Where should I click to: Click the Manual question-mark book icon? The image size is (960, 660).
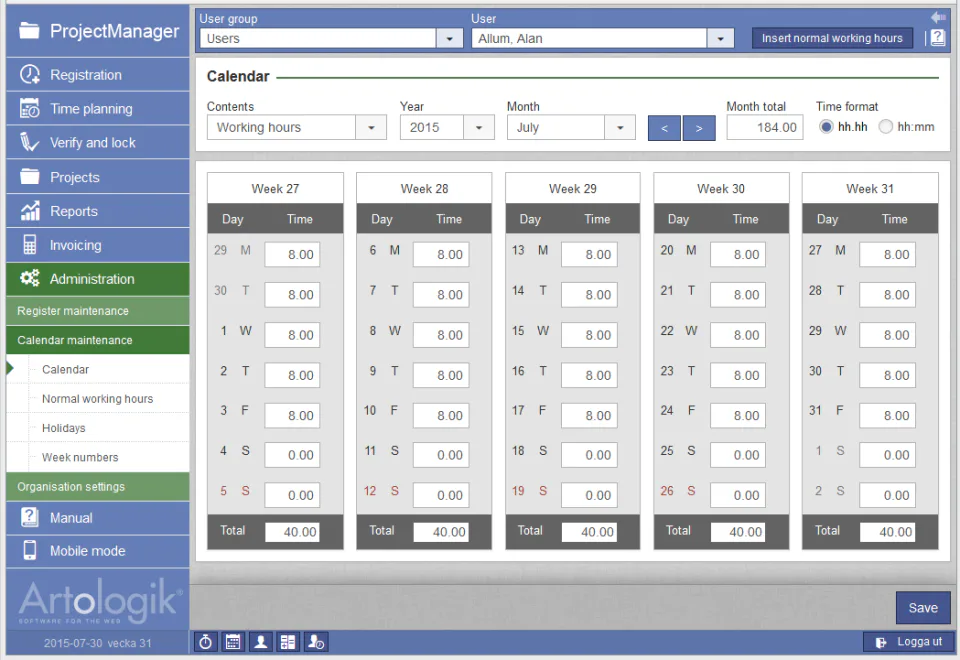click(29, 517)
